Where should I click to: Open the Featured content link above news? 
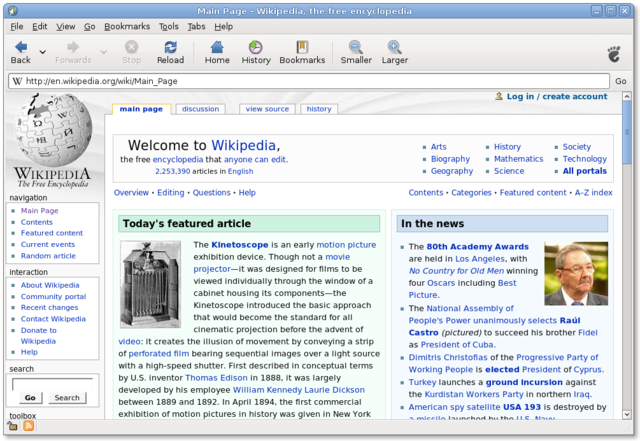pyautogui.click(x=533, y=193)
